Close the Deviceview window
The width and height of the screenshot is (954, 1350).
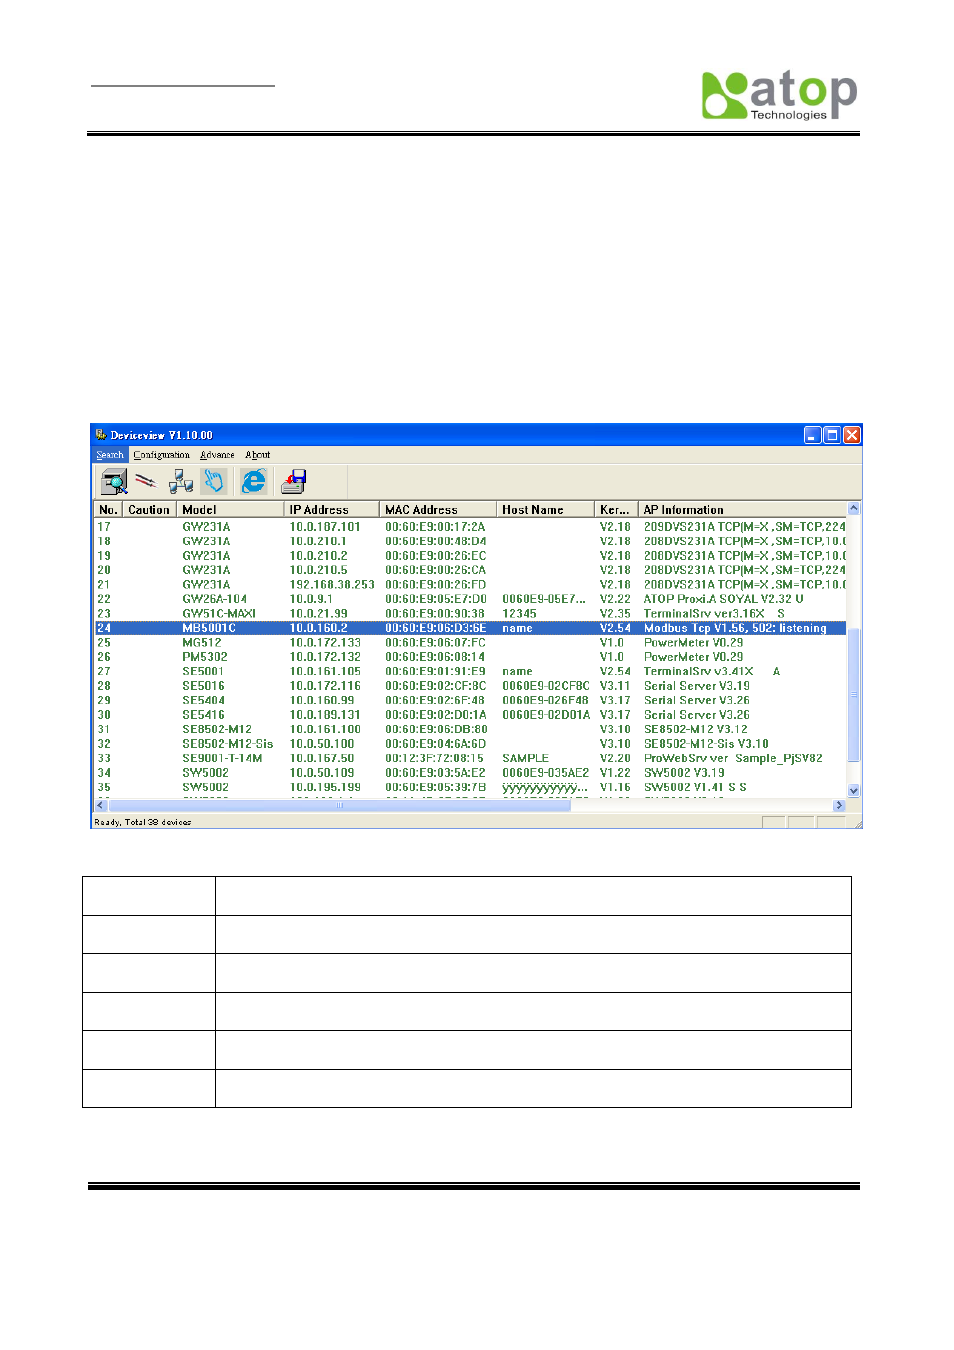coord(852,435)
